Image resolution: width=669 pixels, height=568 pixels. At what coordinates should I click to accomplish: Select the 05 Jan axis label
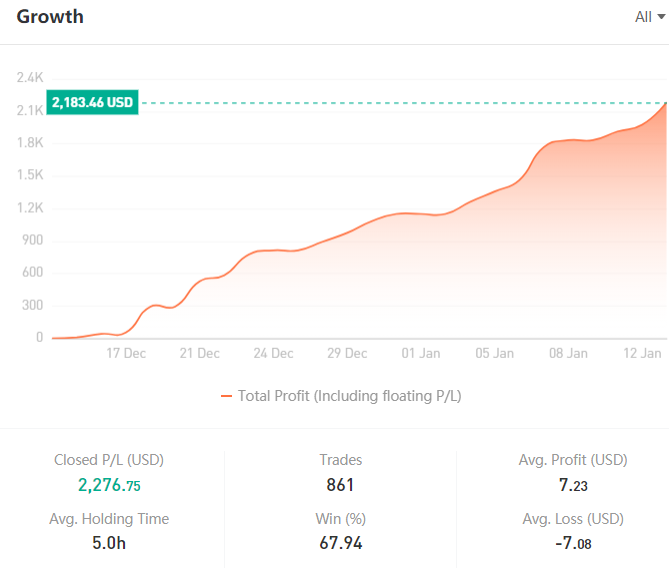point(494,353)
